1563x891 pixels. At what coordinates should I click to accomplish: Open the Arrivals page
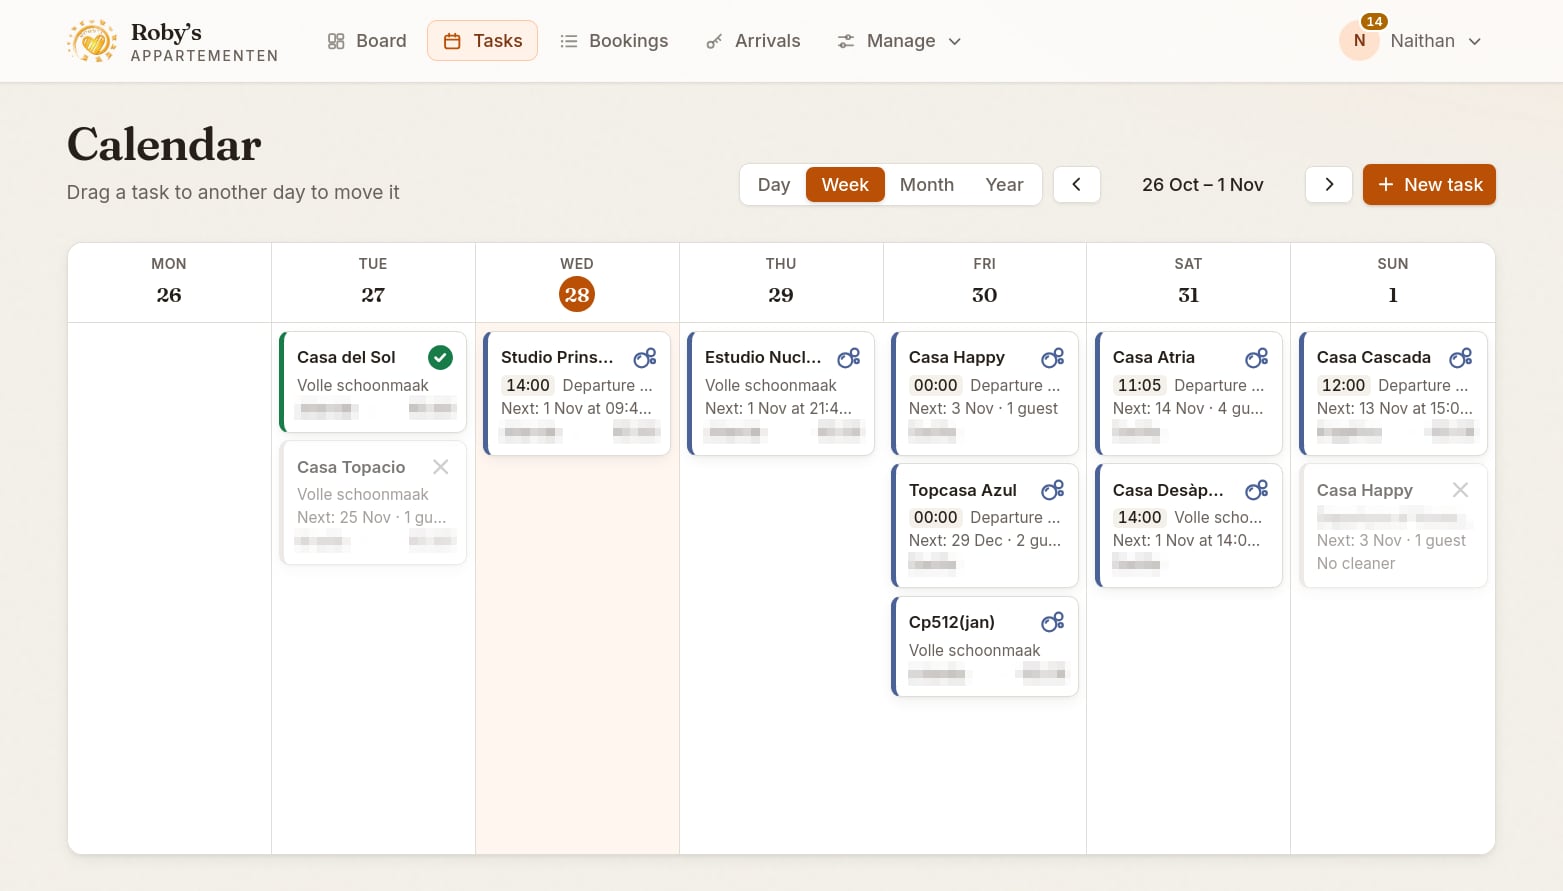(x=753, y=41)
